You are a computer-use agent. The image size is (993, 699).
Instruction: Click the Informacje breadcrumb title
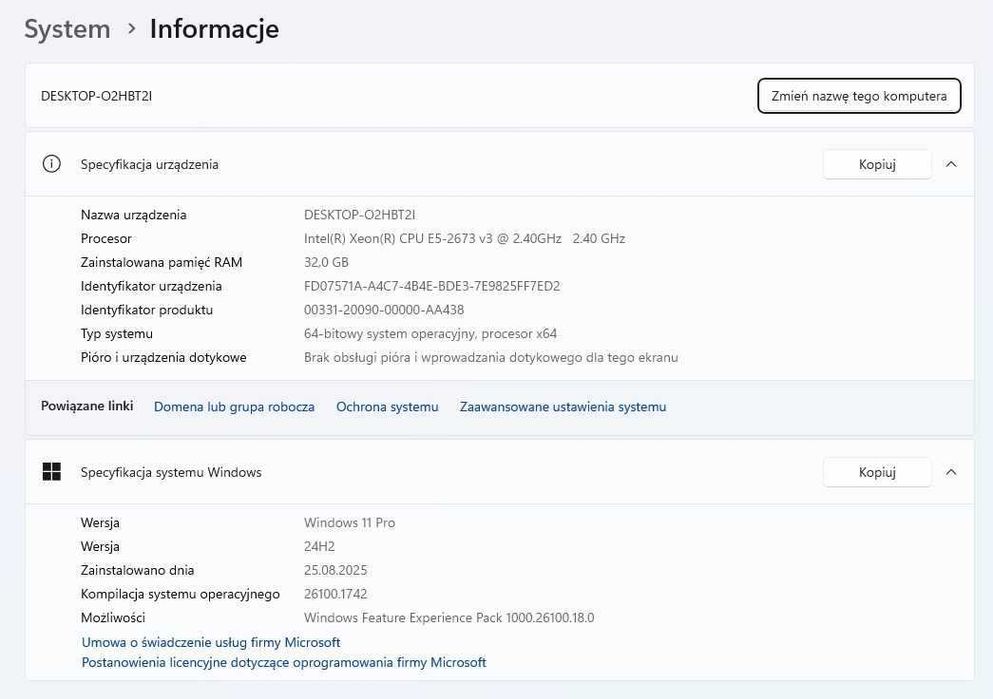(214, 29)
